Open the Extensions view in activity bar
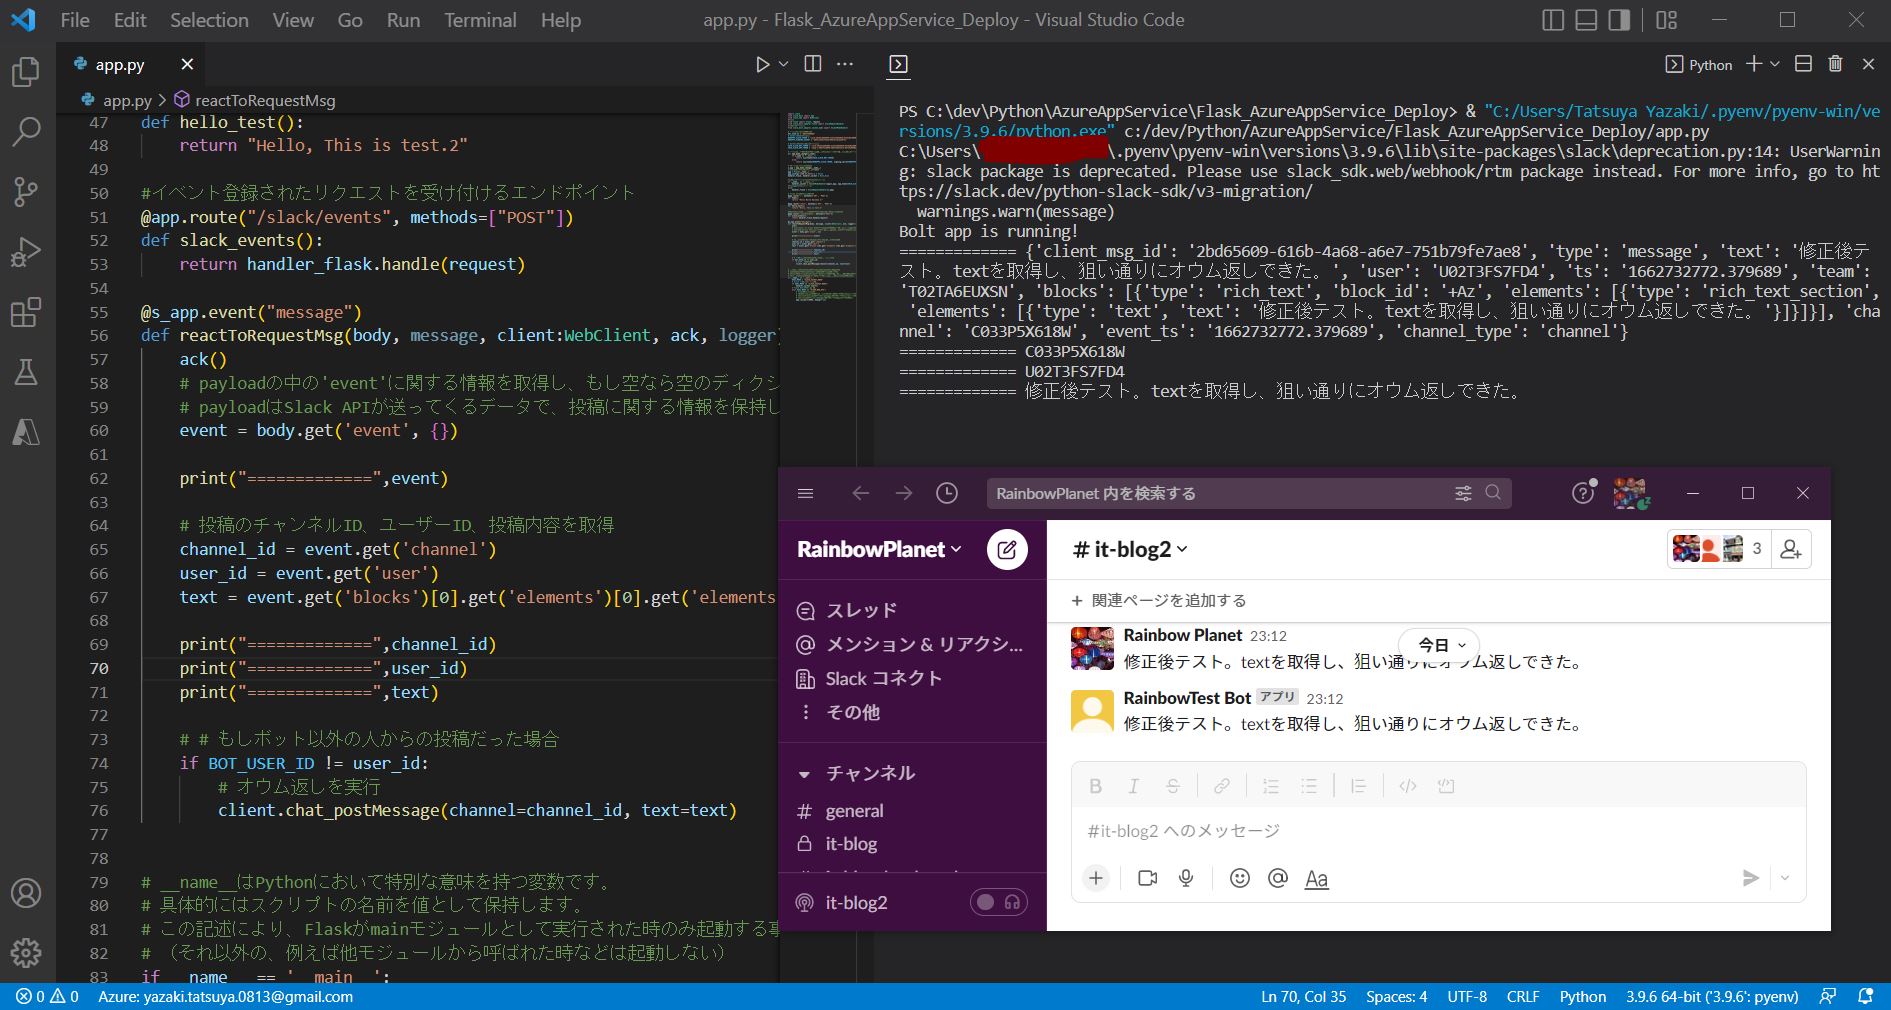Screen dimensions: 1891x1010 coord(26,312)
